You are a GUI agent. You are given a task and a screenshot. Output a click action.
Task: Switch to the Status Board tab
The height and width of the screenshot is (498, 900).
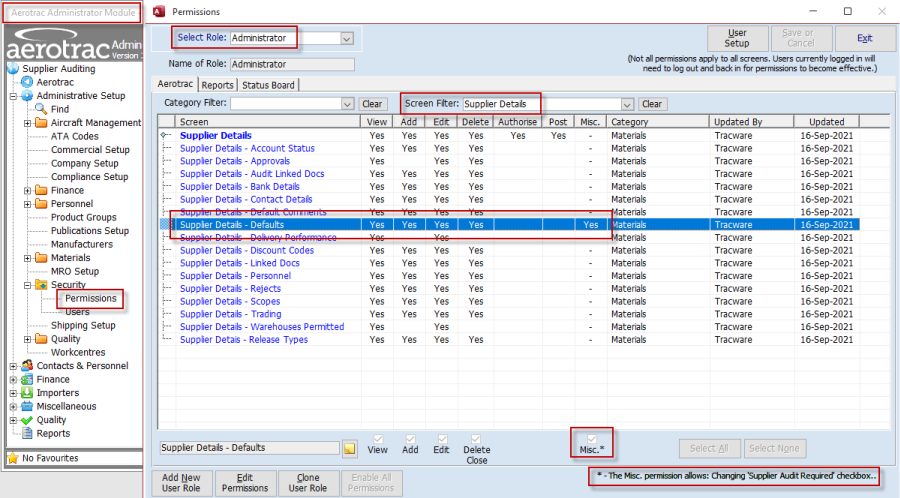click(x=268, y=85)
